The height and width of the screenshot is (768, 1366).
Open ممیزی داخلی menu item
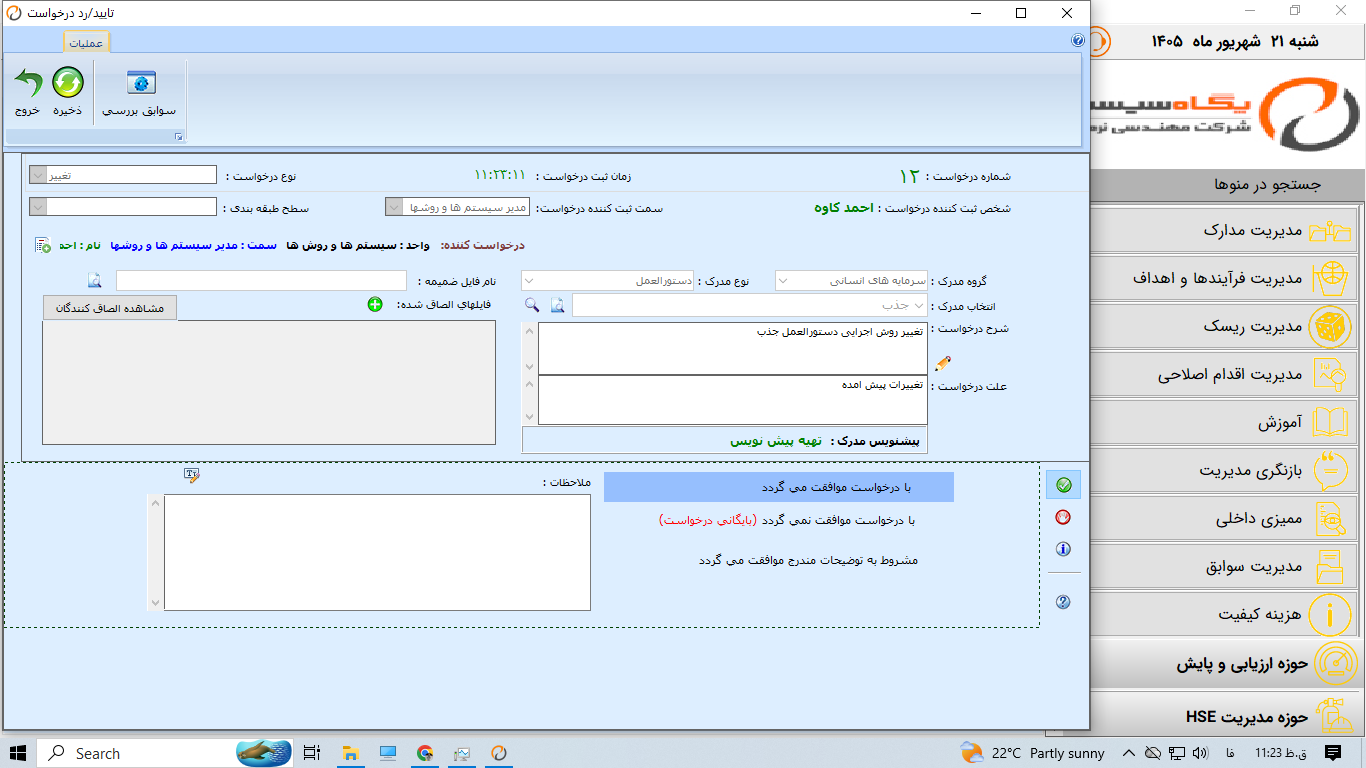[x=1224, y=519]
